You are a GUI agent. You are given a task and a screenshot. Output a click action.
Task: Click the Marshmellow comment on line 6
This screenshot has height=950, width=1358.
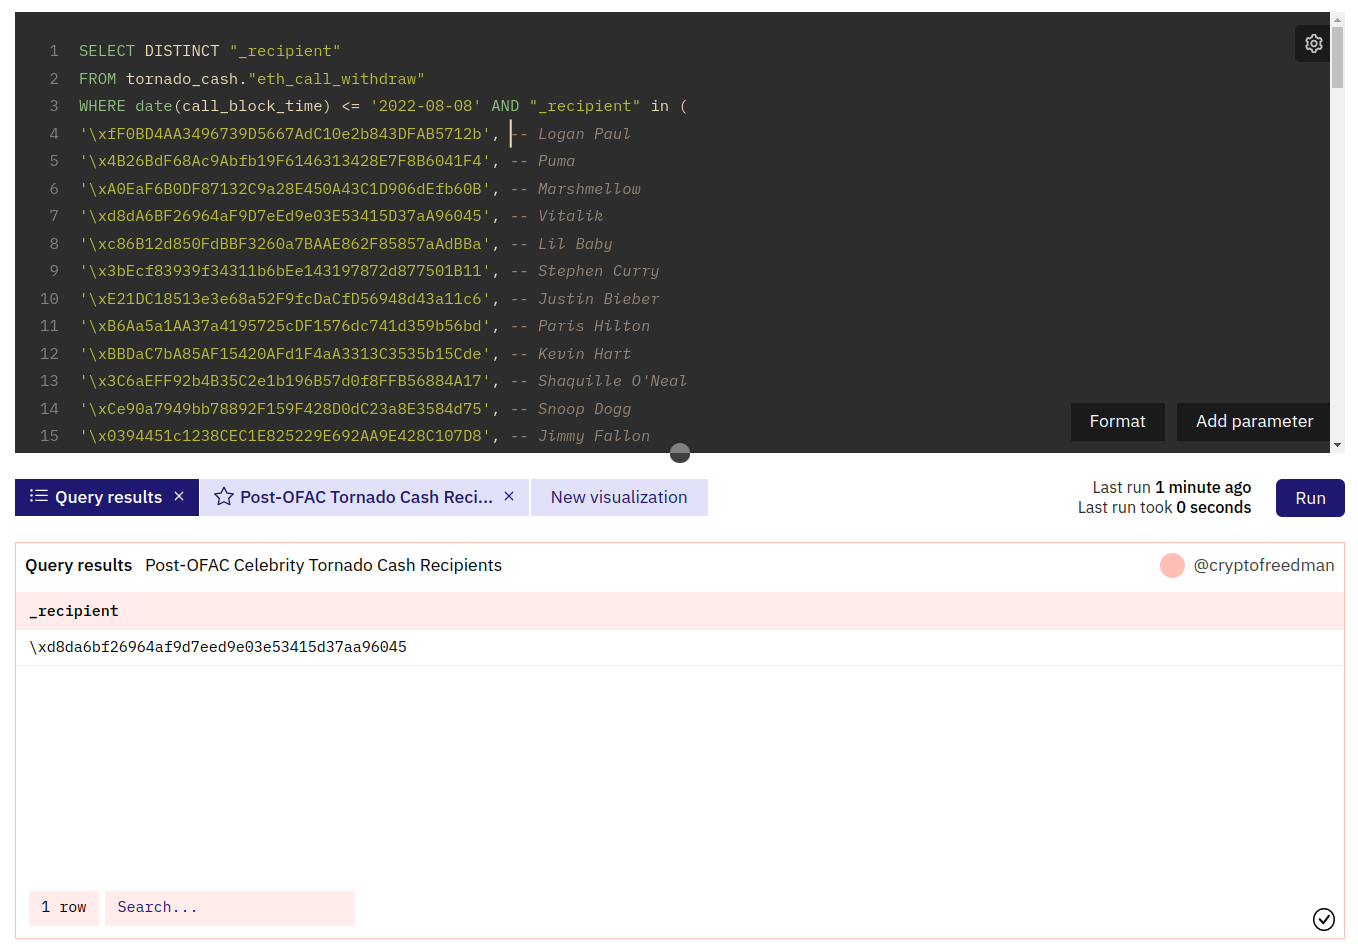tap(575, 189)
